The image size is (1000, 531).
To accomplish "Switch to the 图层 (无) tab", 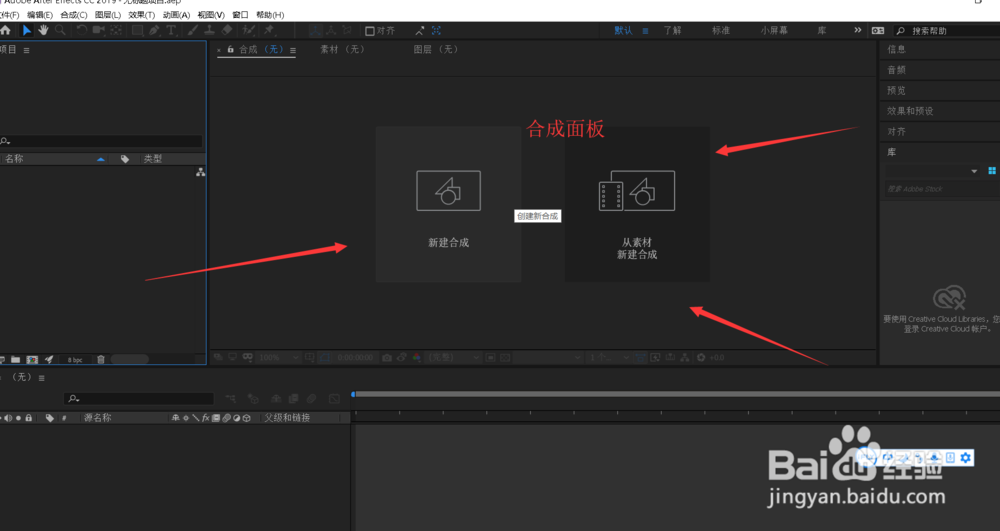I will click(436, 49).
